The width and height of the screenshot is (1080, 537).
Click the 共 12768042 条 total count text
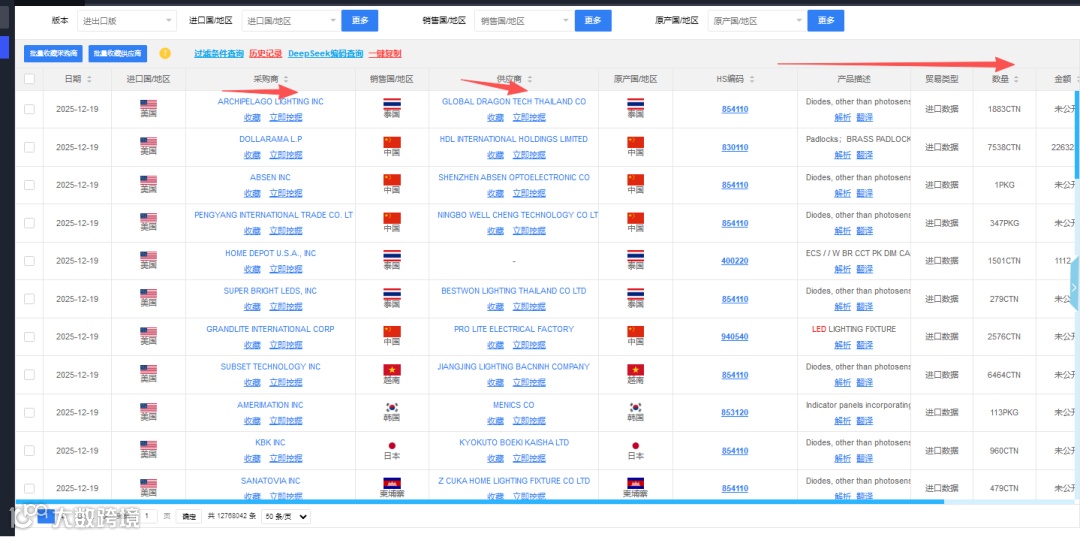[231, 516]
